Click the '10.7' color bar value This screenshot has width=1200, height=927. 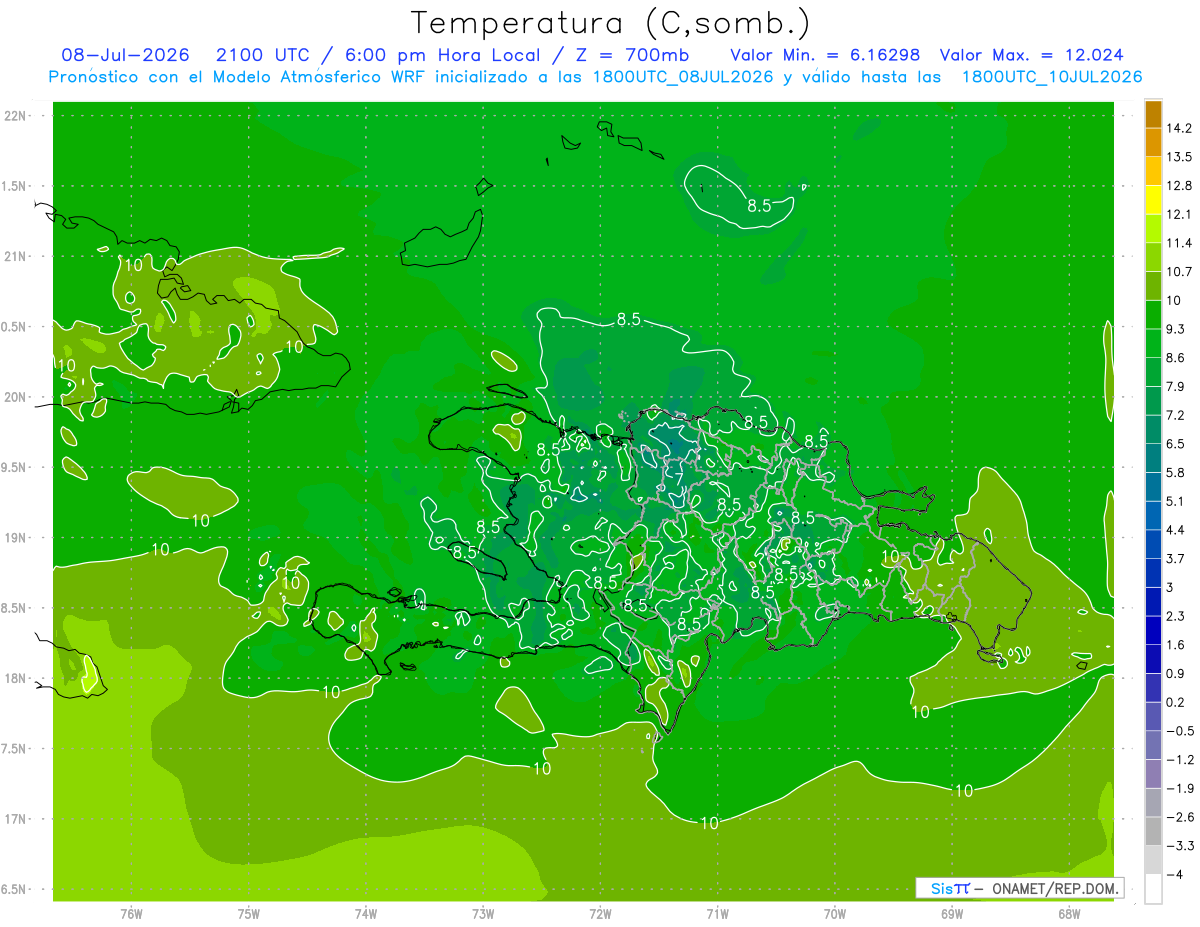click(x=1178, y=272)
